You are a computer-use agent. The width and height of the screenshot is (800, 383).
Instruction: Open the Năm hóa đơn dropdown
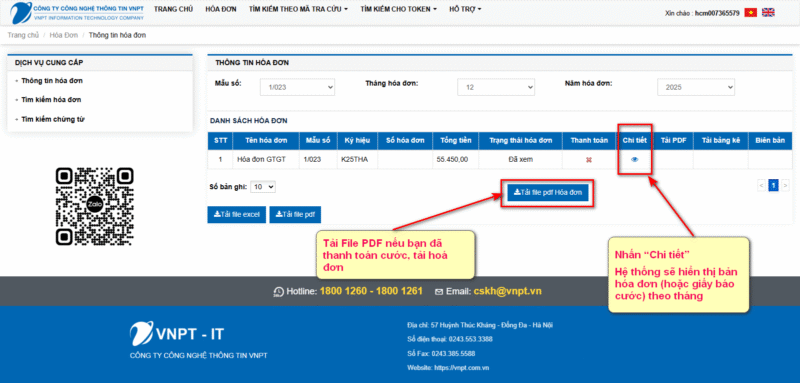[696, 87]
